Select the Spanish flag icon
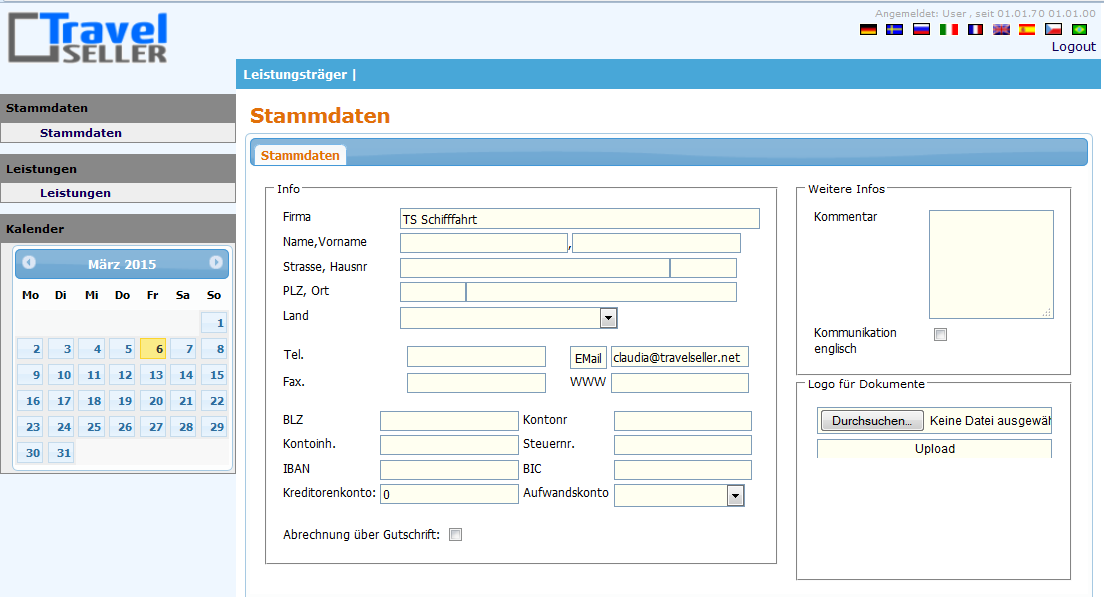 click(x=1027, y=30)
